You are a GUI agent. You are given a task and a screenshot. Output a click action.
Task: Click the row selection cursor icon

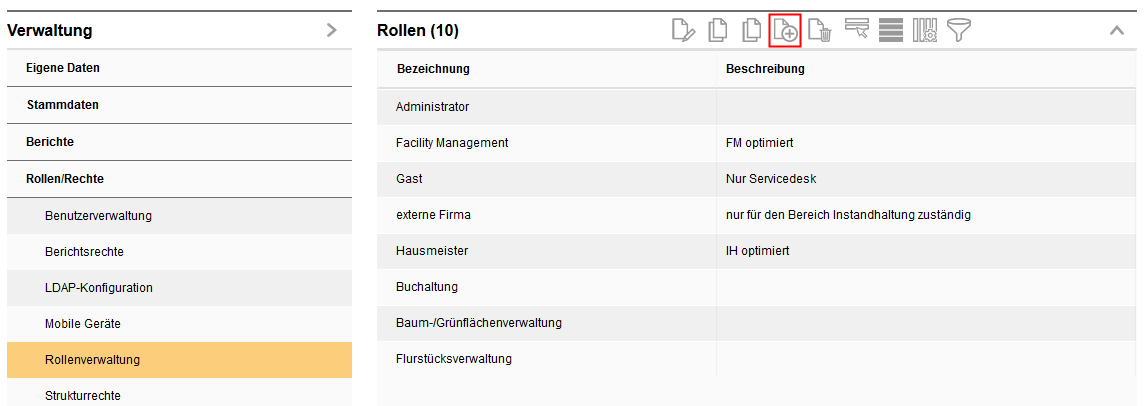click(x=857, y=31)
